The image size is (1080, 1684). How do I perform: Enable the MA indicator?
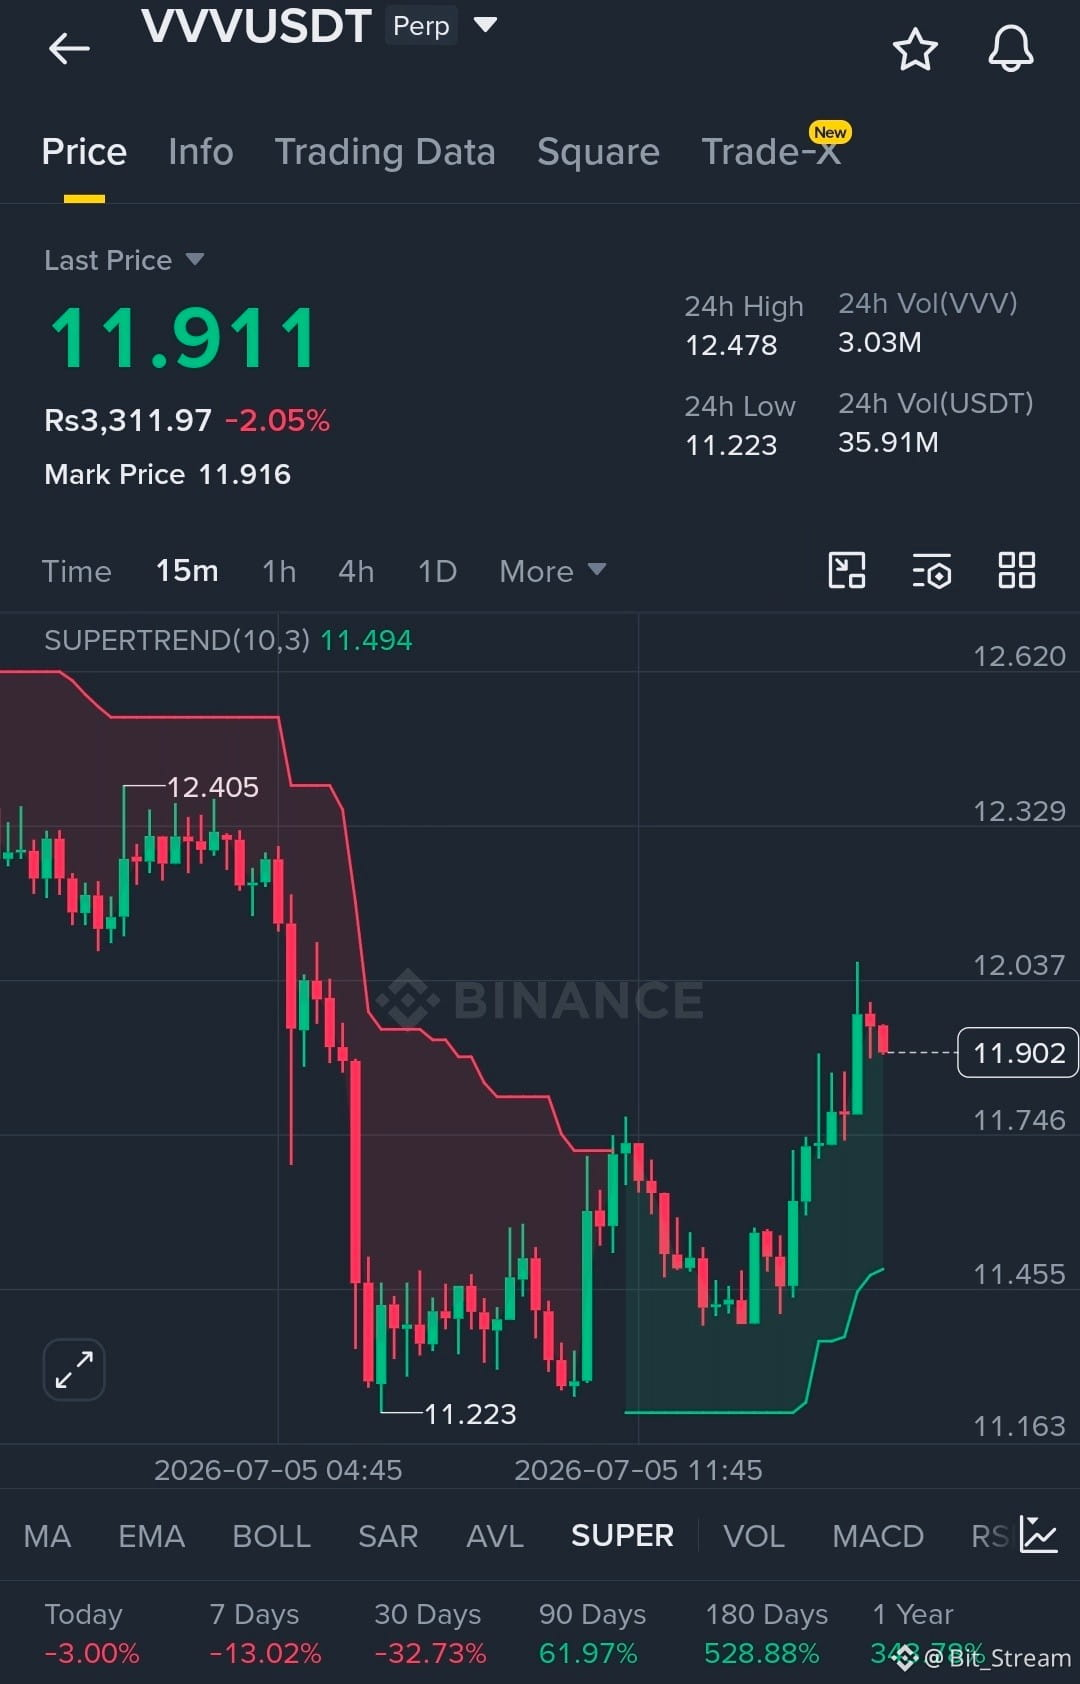[x=47, y=1536]
